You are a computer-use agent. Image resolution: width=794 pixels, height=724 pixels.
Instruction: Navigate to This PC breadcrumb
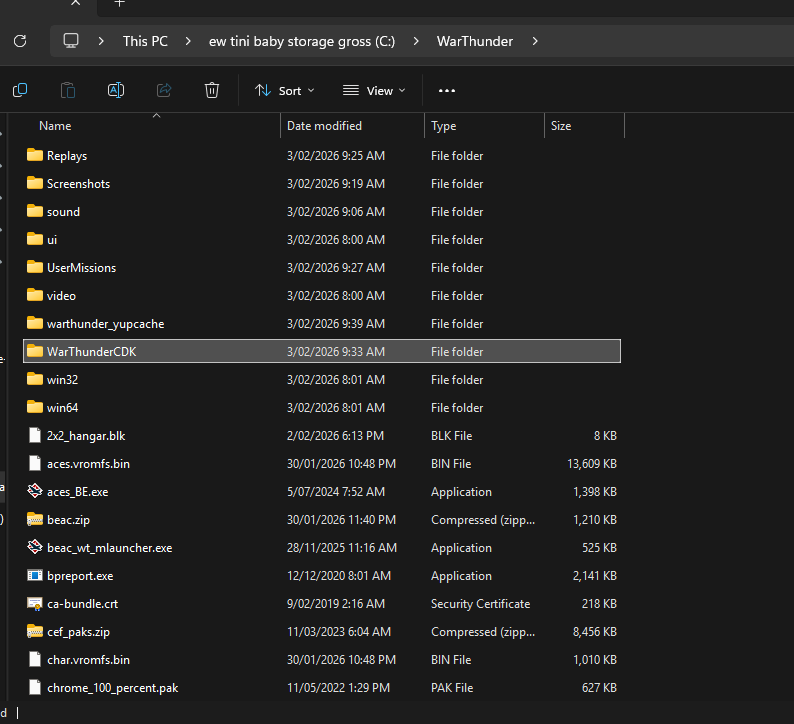tap(145, 41)
